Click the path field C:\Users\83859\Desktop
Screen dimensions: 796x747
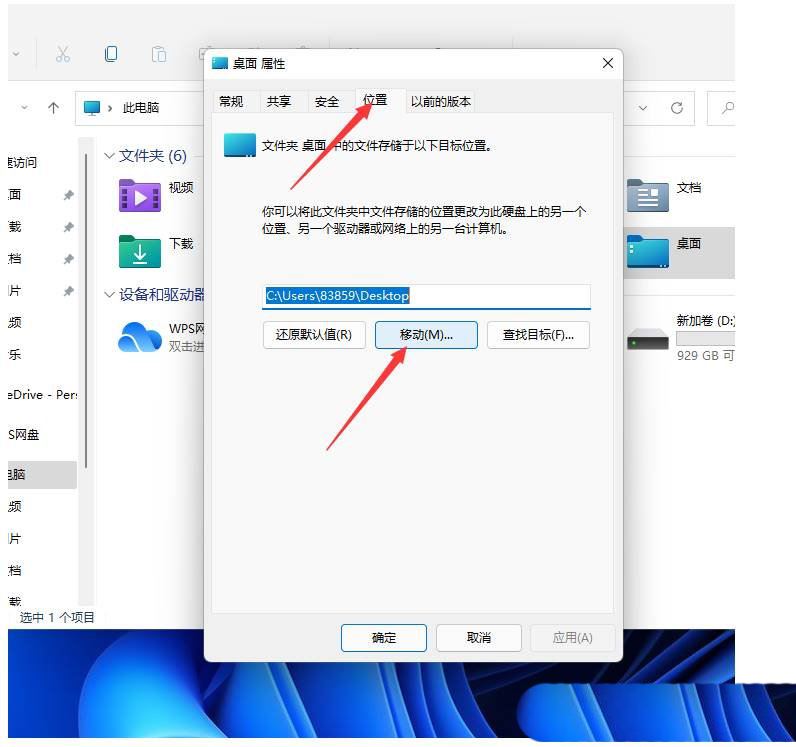coord(426,296)
